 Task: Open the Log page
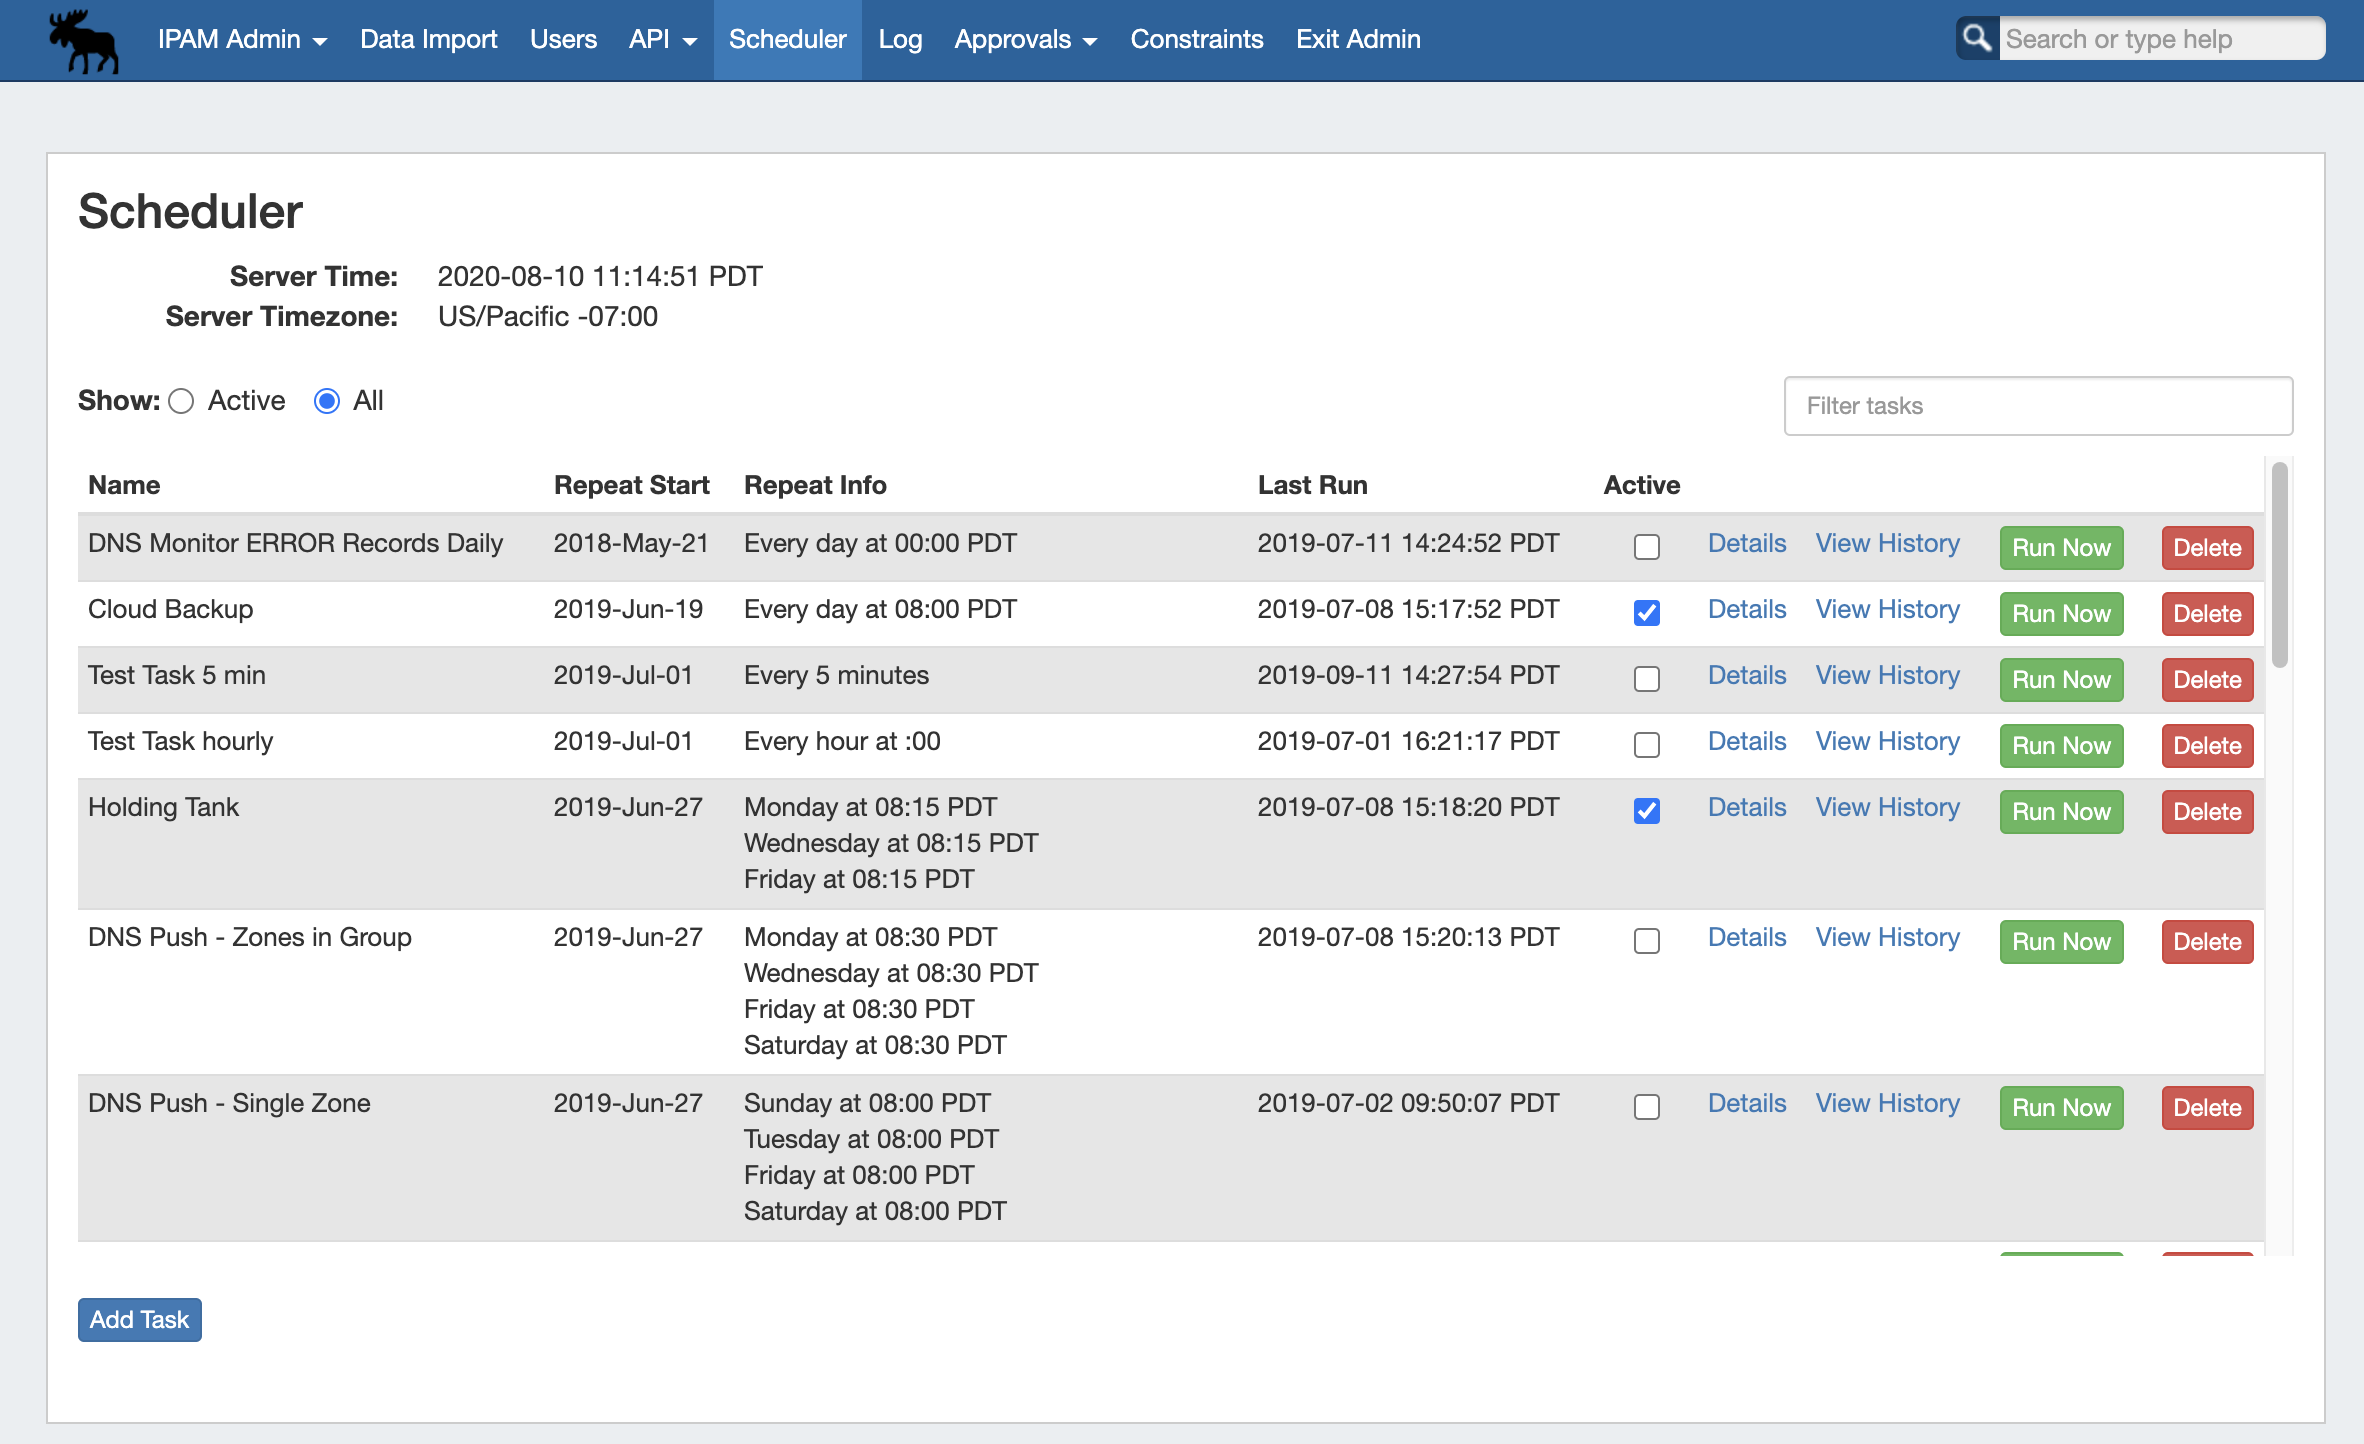point(899,40)
